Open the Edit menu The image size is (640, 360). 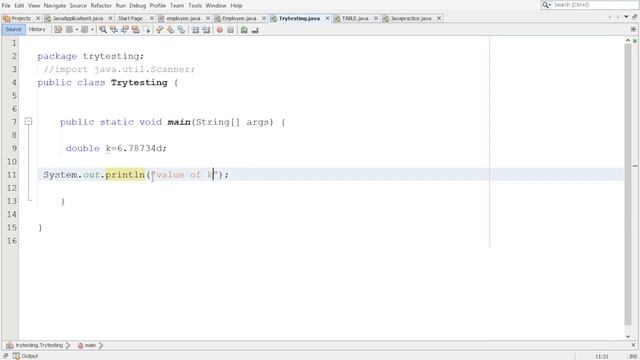[19, 6]
